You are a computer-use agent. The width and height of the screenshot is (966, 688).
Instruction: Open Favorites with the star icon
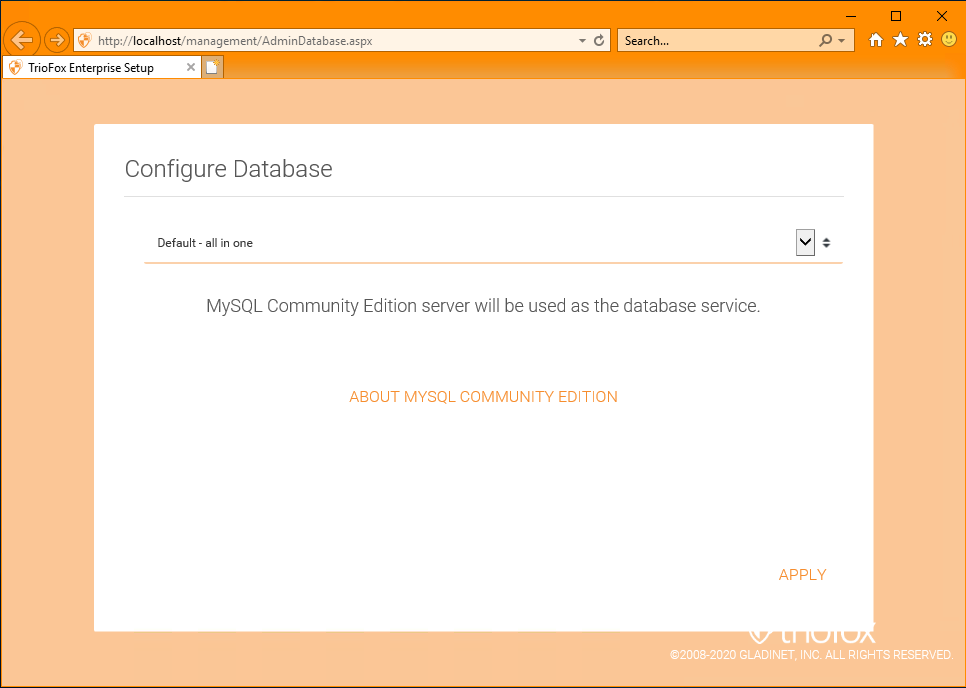(900, 40)
